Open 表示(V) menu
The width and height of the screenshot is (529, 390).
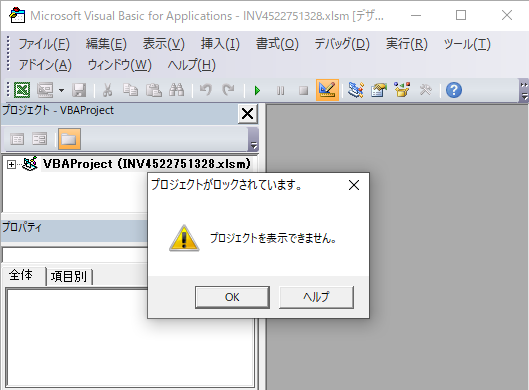[x=164, y=44]
